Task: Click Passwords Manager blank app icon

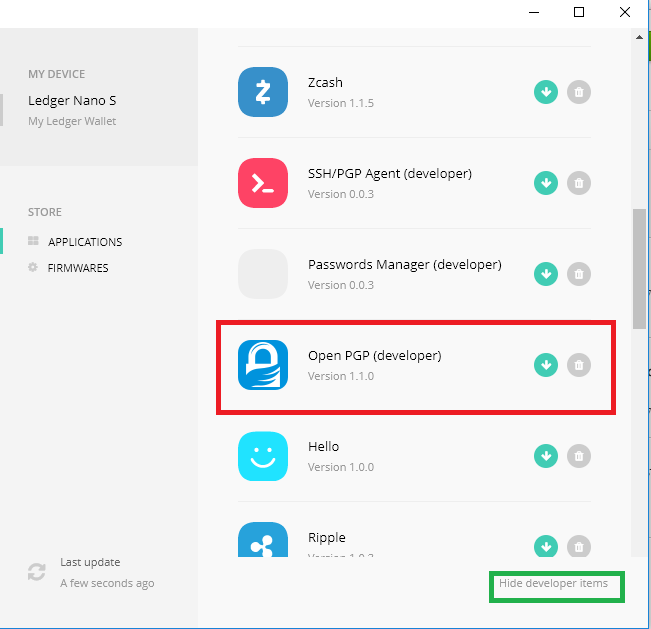Action: (263, 274)
